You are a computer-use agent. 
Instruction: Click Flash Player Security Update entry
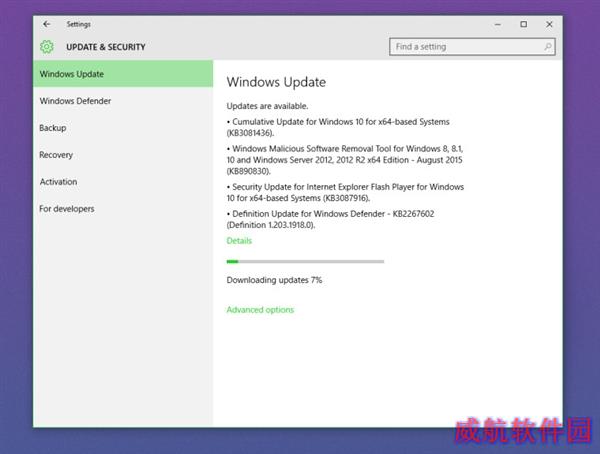pyautogui.click(x=345, y=192)
